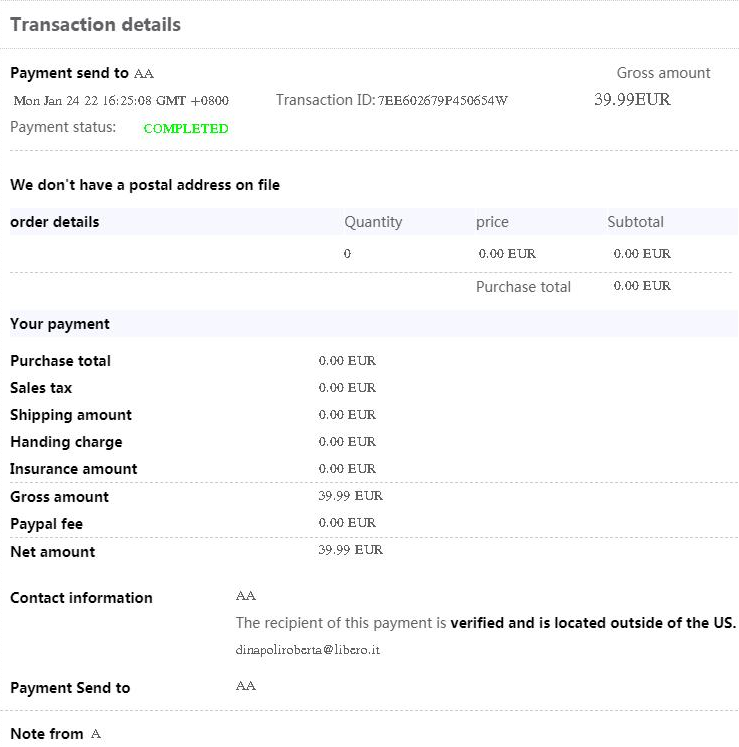Click the Note from label

(x=47, y=734)
